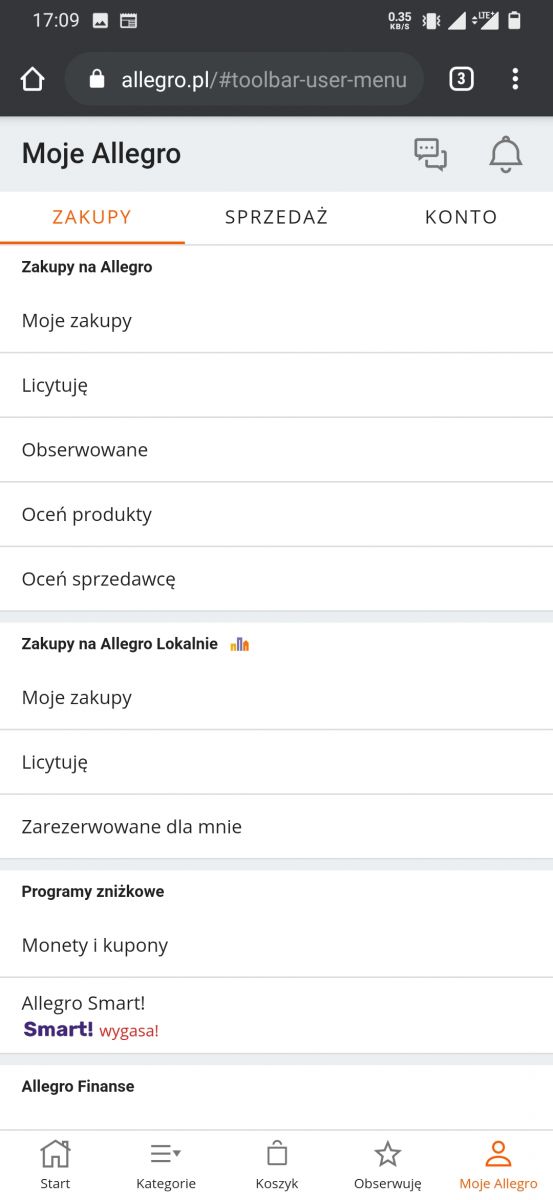Viewport: 553px width, 1200px height.
Task: Switch to the KONTO tab
Action: pos(461,217)
